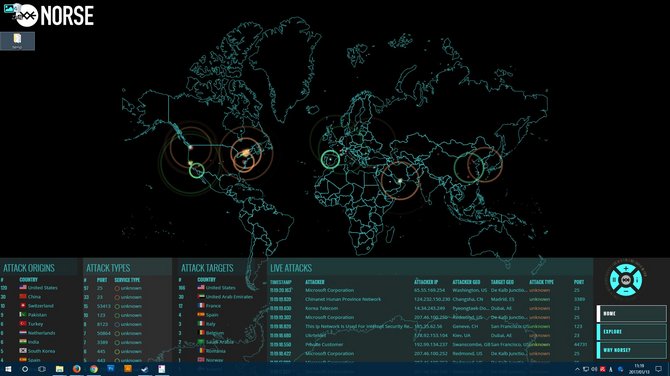
Task: Click the volume icon in system tray
Action: coord(594,369)
